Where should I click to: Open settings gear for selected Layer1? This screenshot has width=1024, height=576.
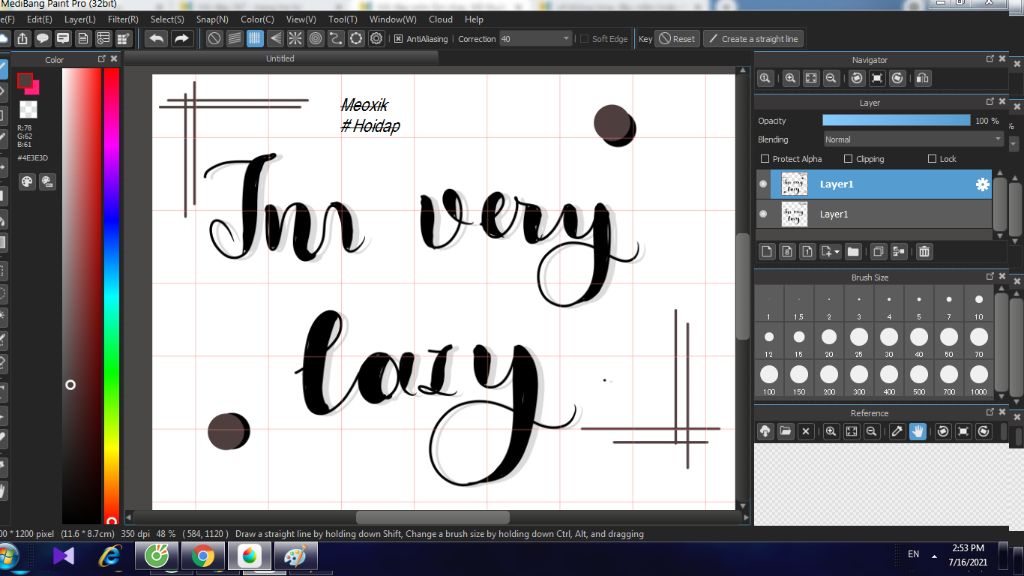click(x=982, y=184)
